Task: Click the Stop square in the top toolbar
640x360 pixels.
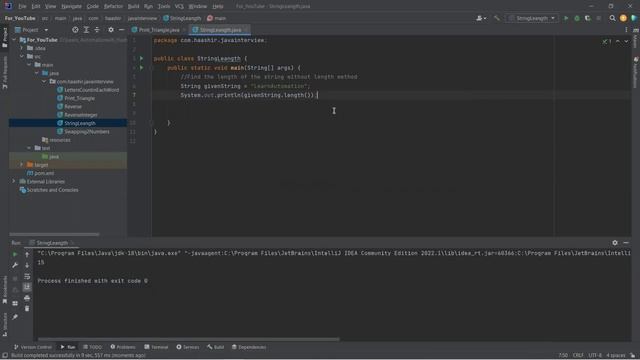Action: point(599,18)
